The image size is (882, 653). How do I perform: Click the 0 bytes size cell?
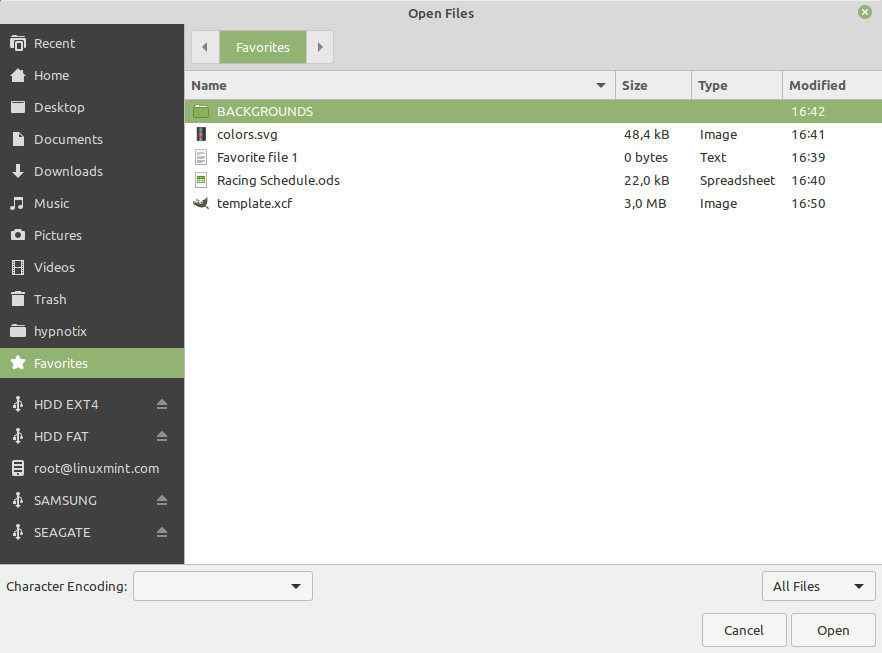pos(646,157)
